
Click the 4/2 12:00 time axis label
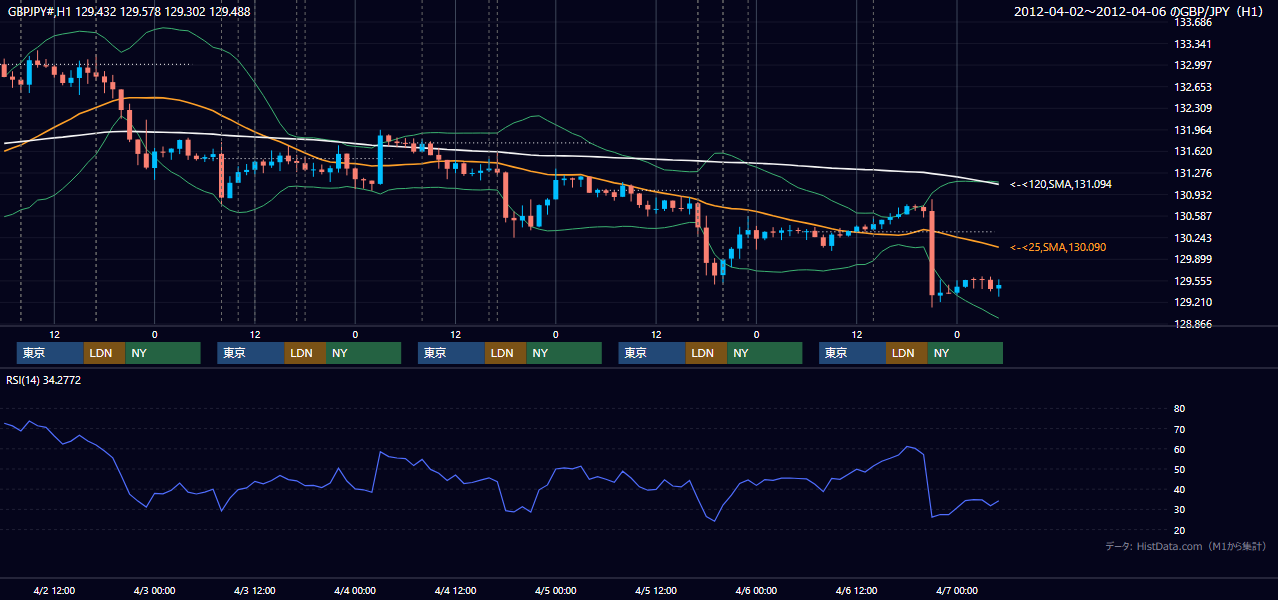(54, 590)
